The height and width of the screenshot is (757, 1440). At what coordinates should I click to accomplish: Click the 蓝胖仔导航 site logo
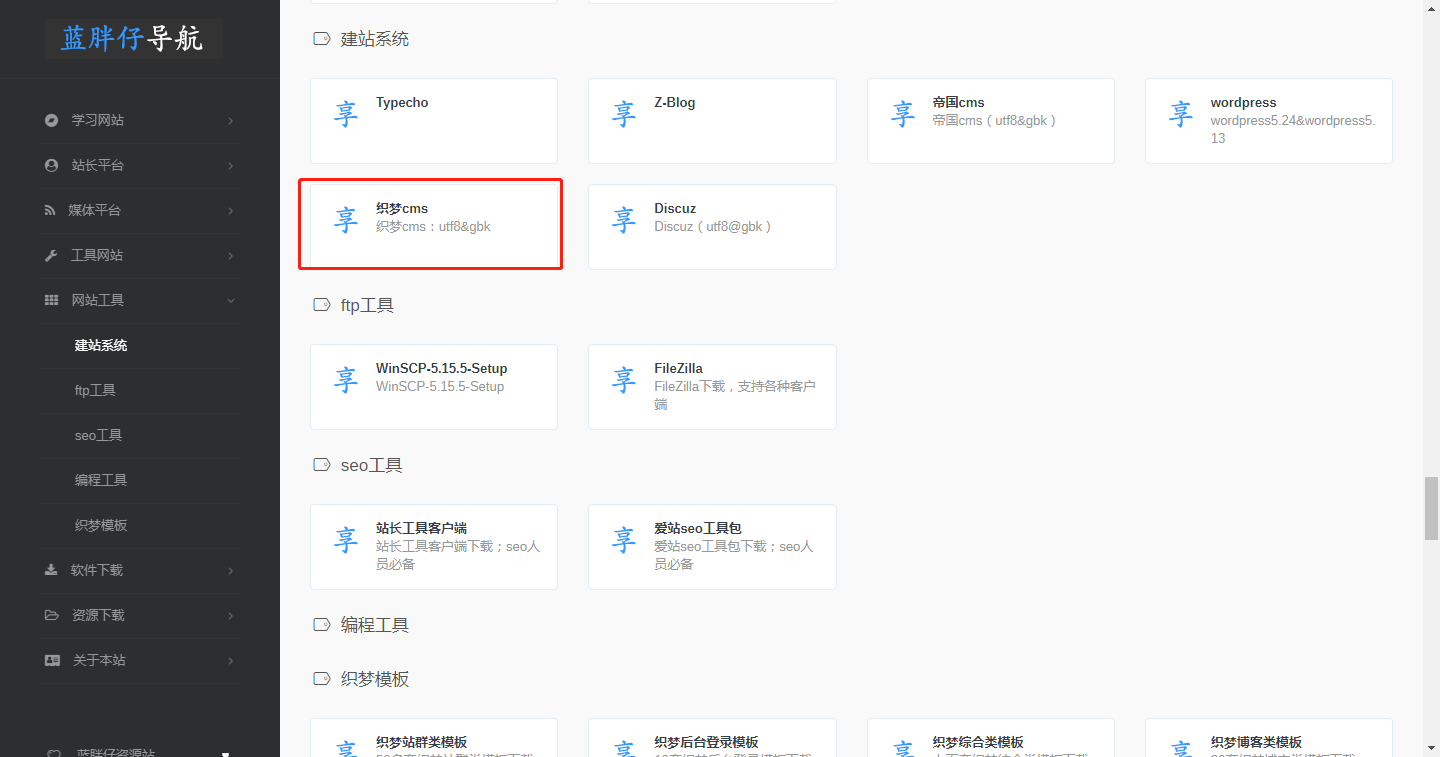(133, 38)
